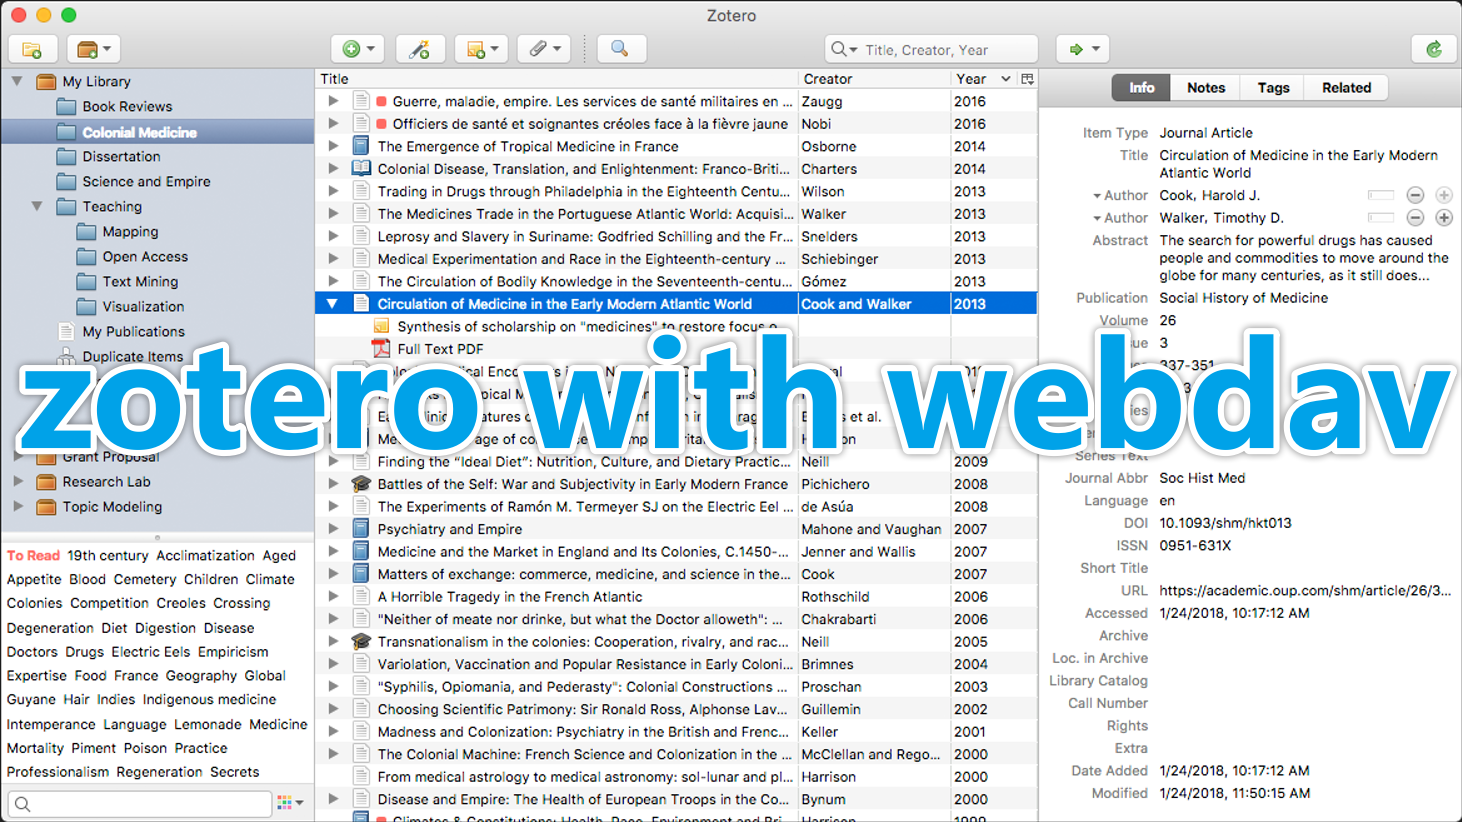Expand the Topic Modeling group
The height and width of the screenshot is (822, 1462).
pos(17,506)
